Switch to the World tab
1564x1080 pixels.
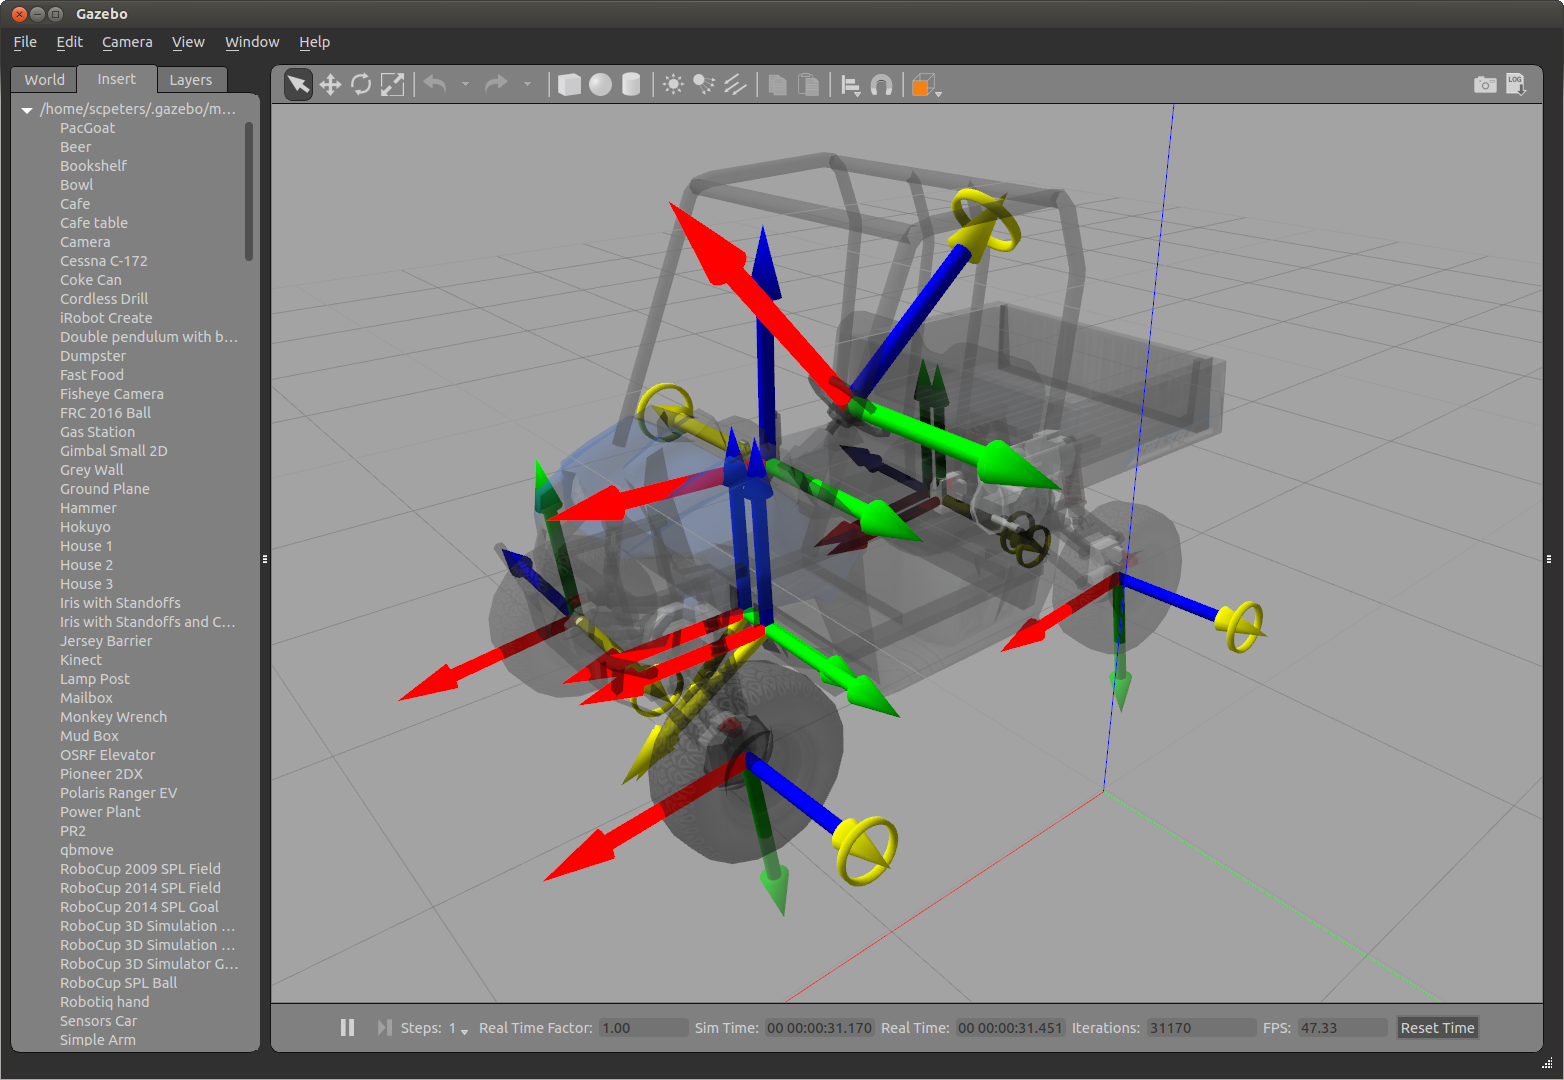click(44, 80)
